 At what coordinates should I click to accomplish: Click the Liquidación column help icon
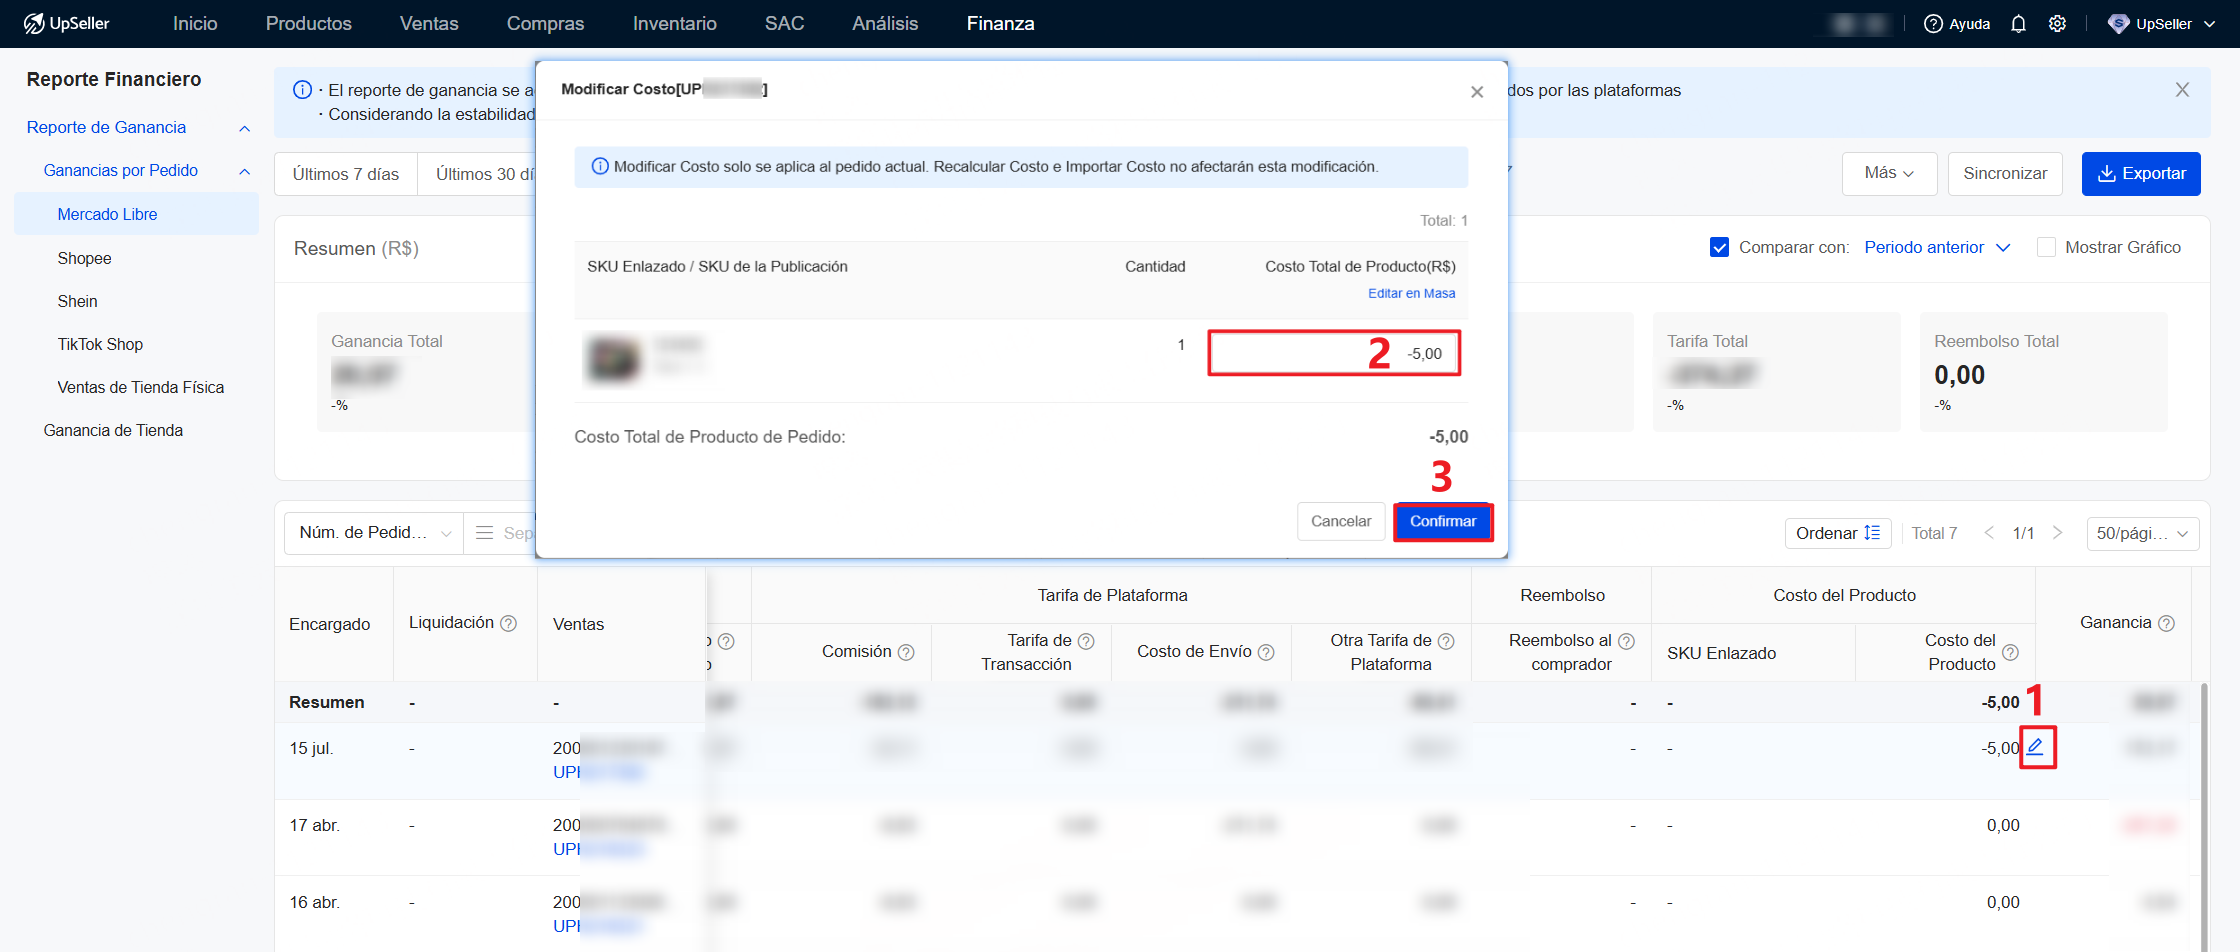point(509,623)
